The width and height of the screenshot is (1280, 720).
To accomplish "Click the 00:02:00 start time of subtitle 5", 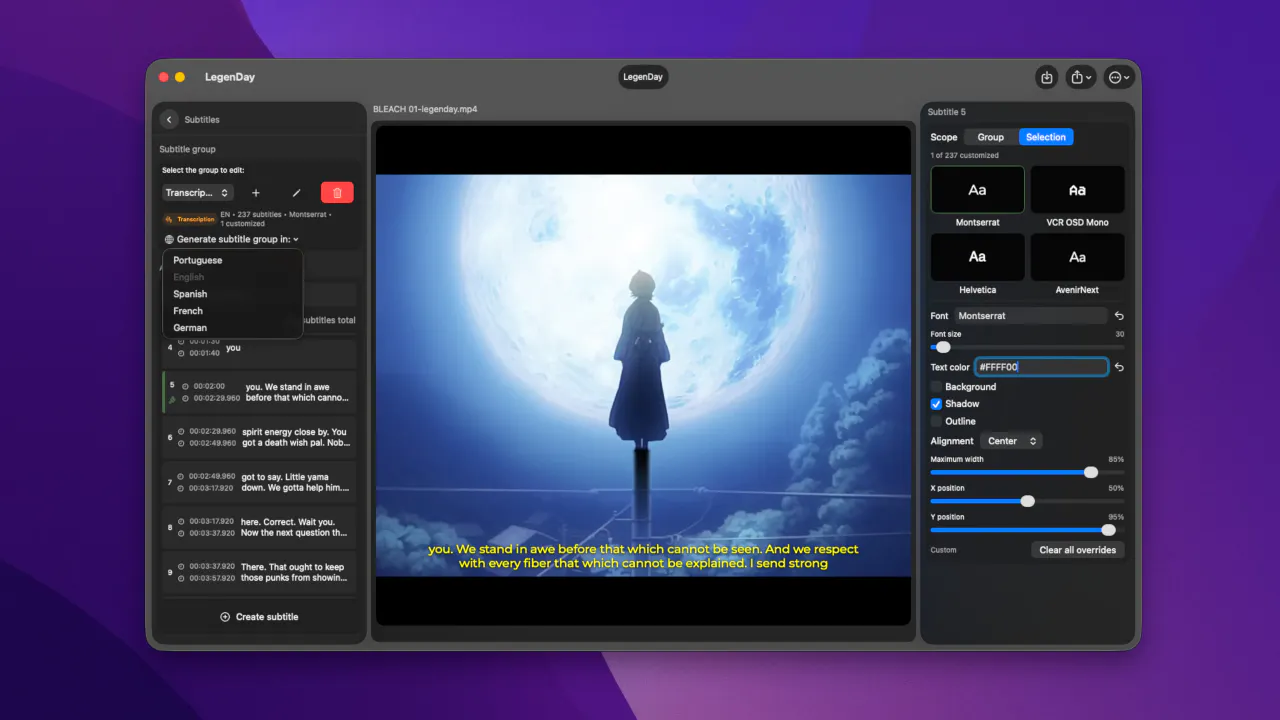I will coord(209,386).
